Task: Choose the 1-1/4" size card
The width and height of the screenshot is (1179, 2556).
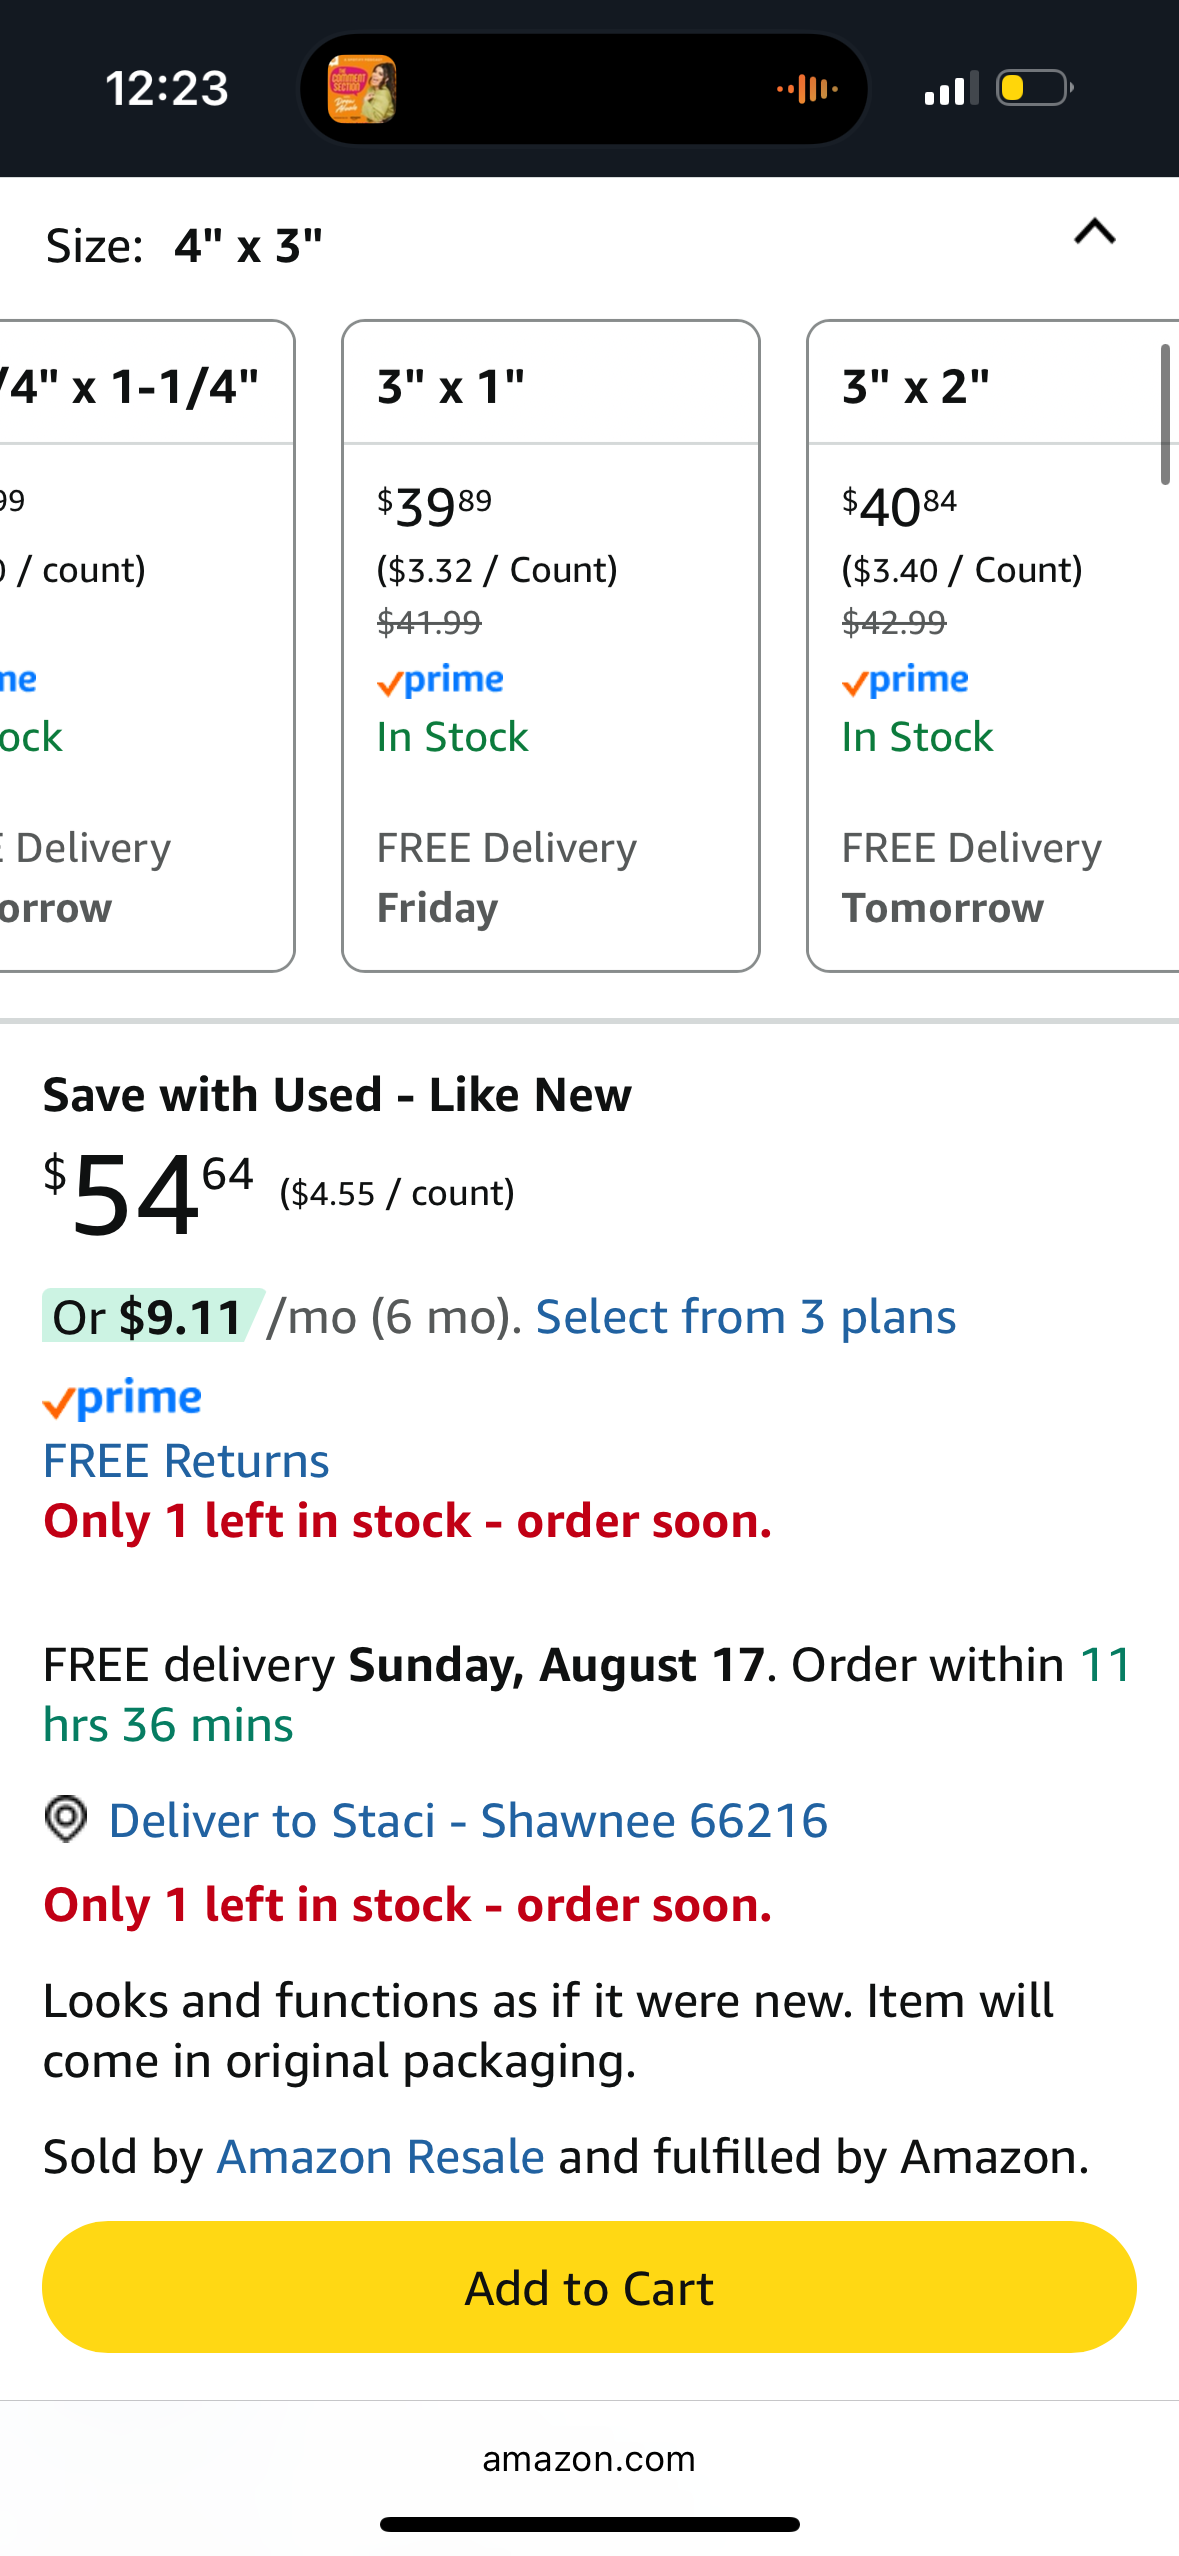Action: [x=147, y=646]
